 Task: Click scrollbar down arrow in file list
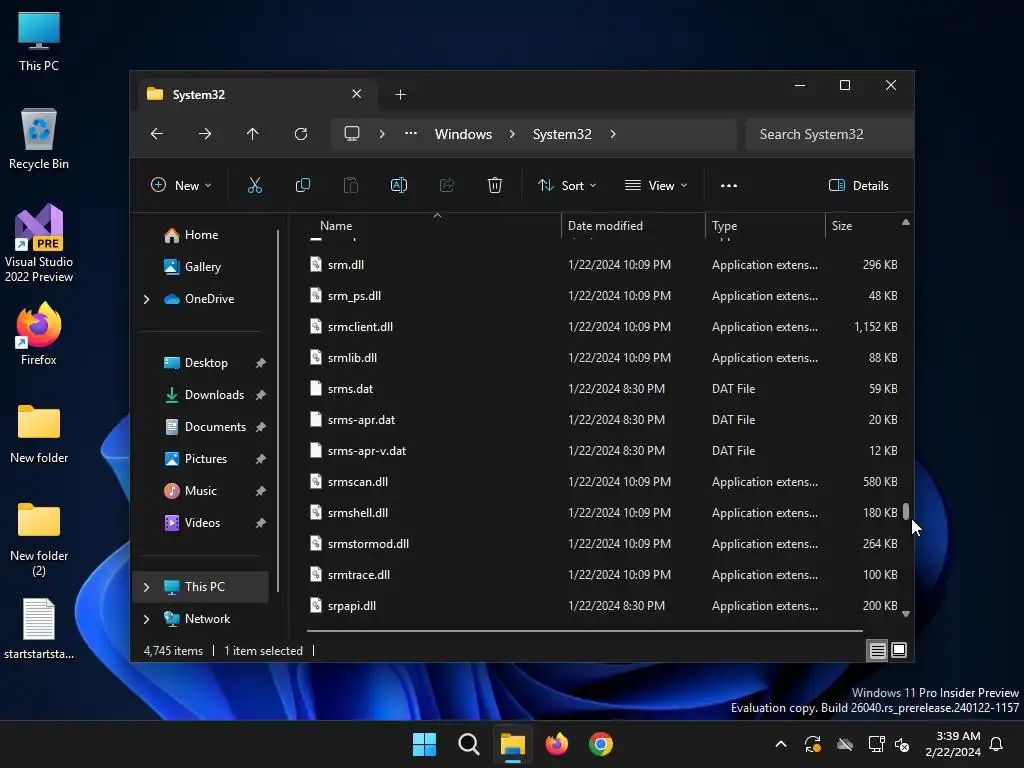[906, 614]
